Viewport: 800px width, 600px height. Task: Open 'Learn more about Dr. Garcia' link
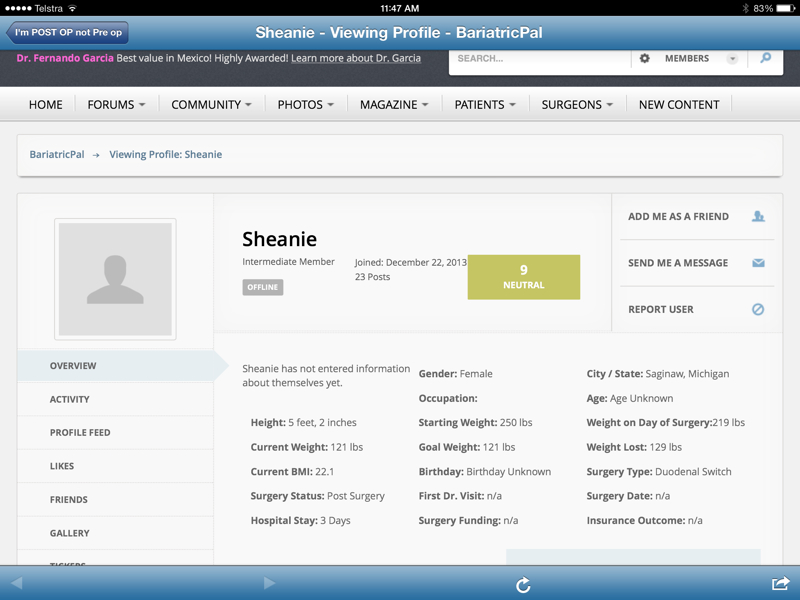point(356,58)
